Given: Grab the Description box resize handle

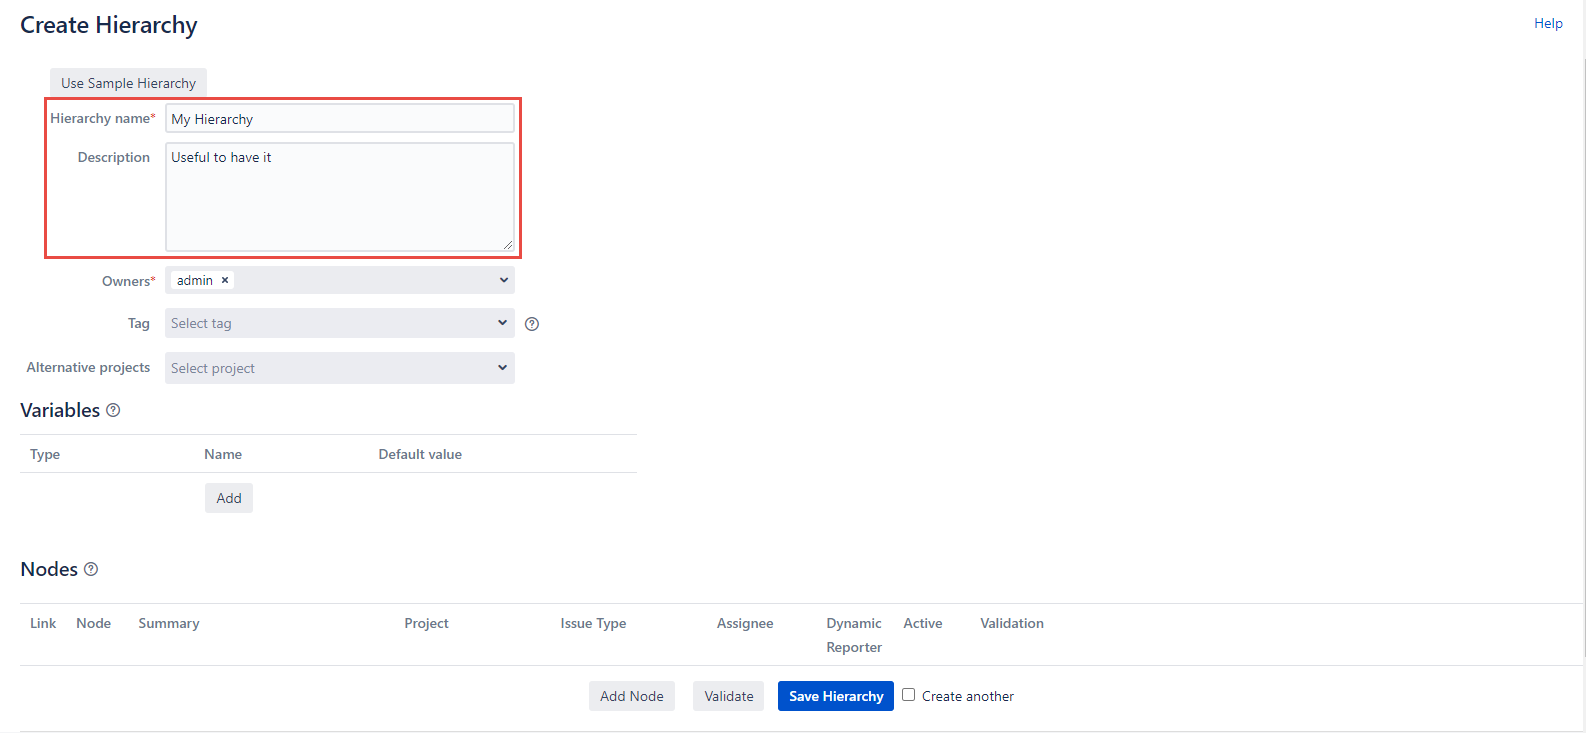Looking at the screenshot, I should [508, 244].
